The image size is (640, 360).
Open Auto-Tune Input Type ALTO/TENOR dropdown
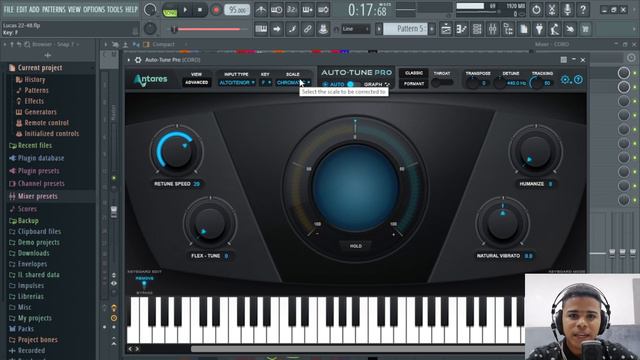(237, 82)
